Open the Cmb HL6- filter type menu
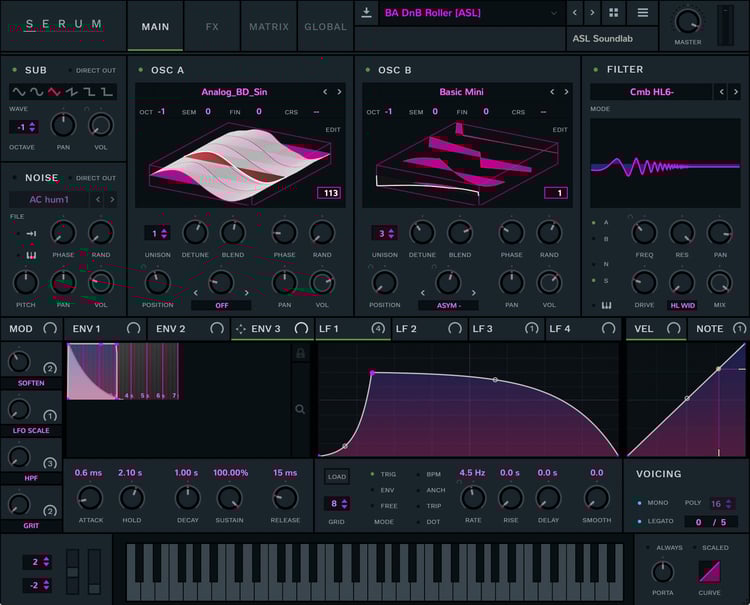 pos(651,92)
